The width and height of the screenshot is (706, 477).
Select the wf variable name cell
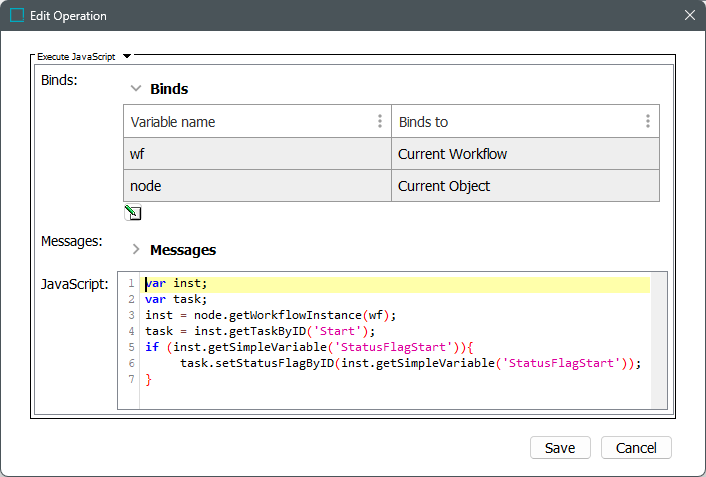pos(257,154)
